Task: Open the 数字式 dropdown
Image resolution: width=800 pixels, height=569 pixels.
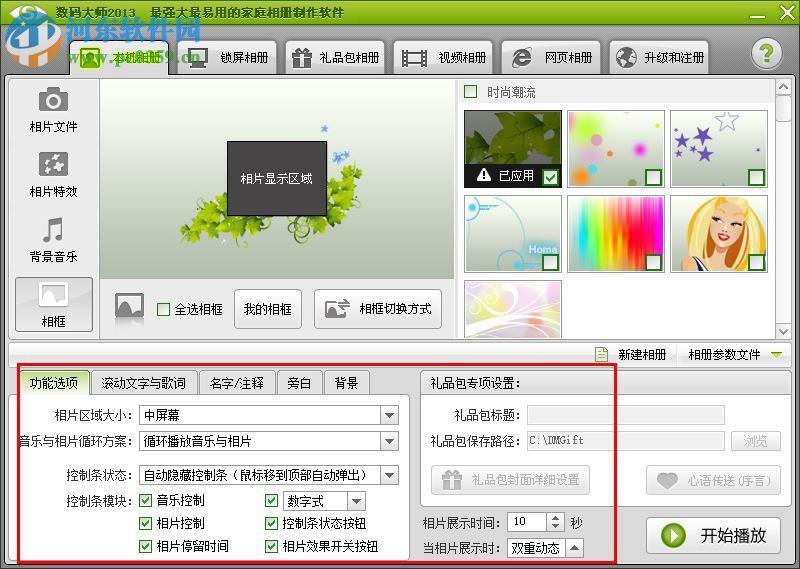Action: (x=357, y=501)
